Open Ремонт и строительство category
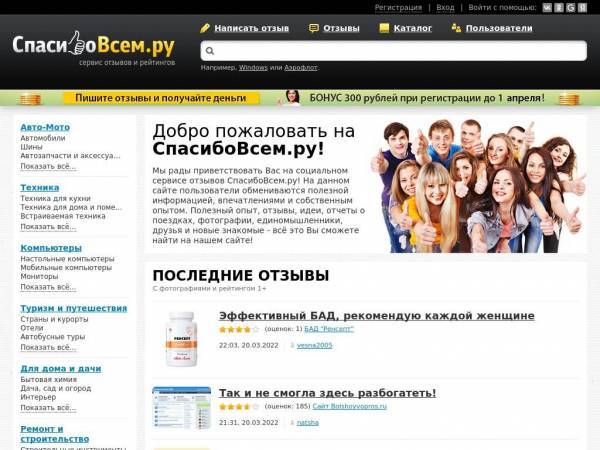 tap(55, 434)
